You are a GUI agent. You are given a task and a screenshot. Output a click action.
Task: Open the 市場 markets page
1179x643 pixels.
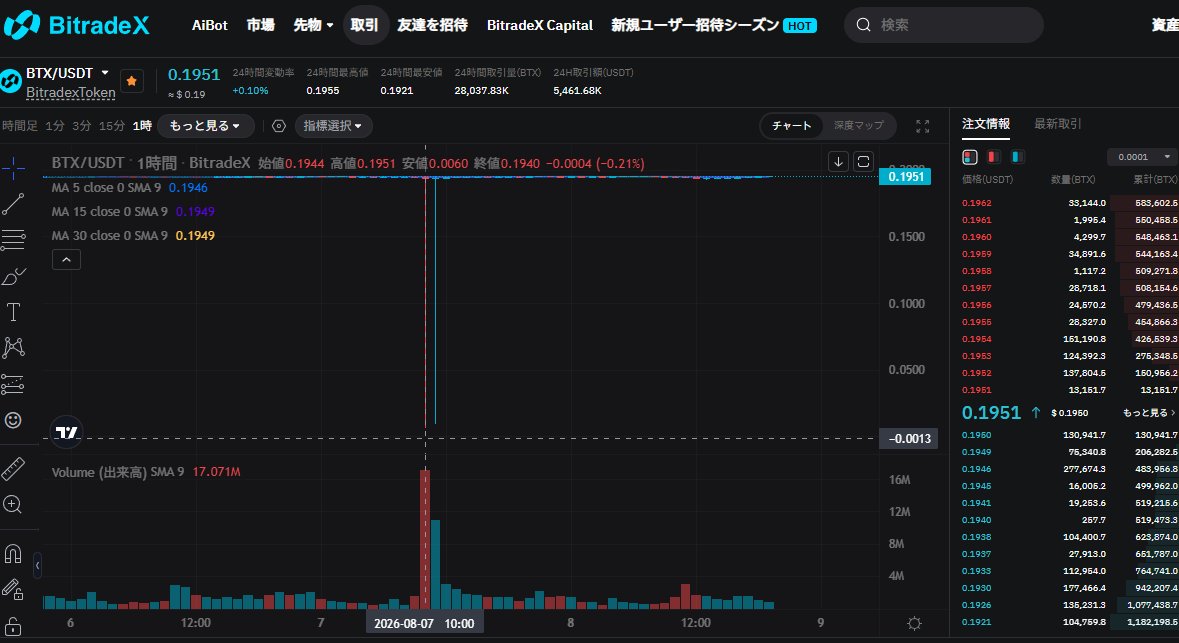pos(260,25)
